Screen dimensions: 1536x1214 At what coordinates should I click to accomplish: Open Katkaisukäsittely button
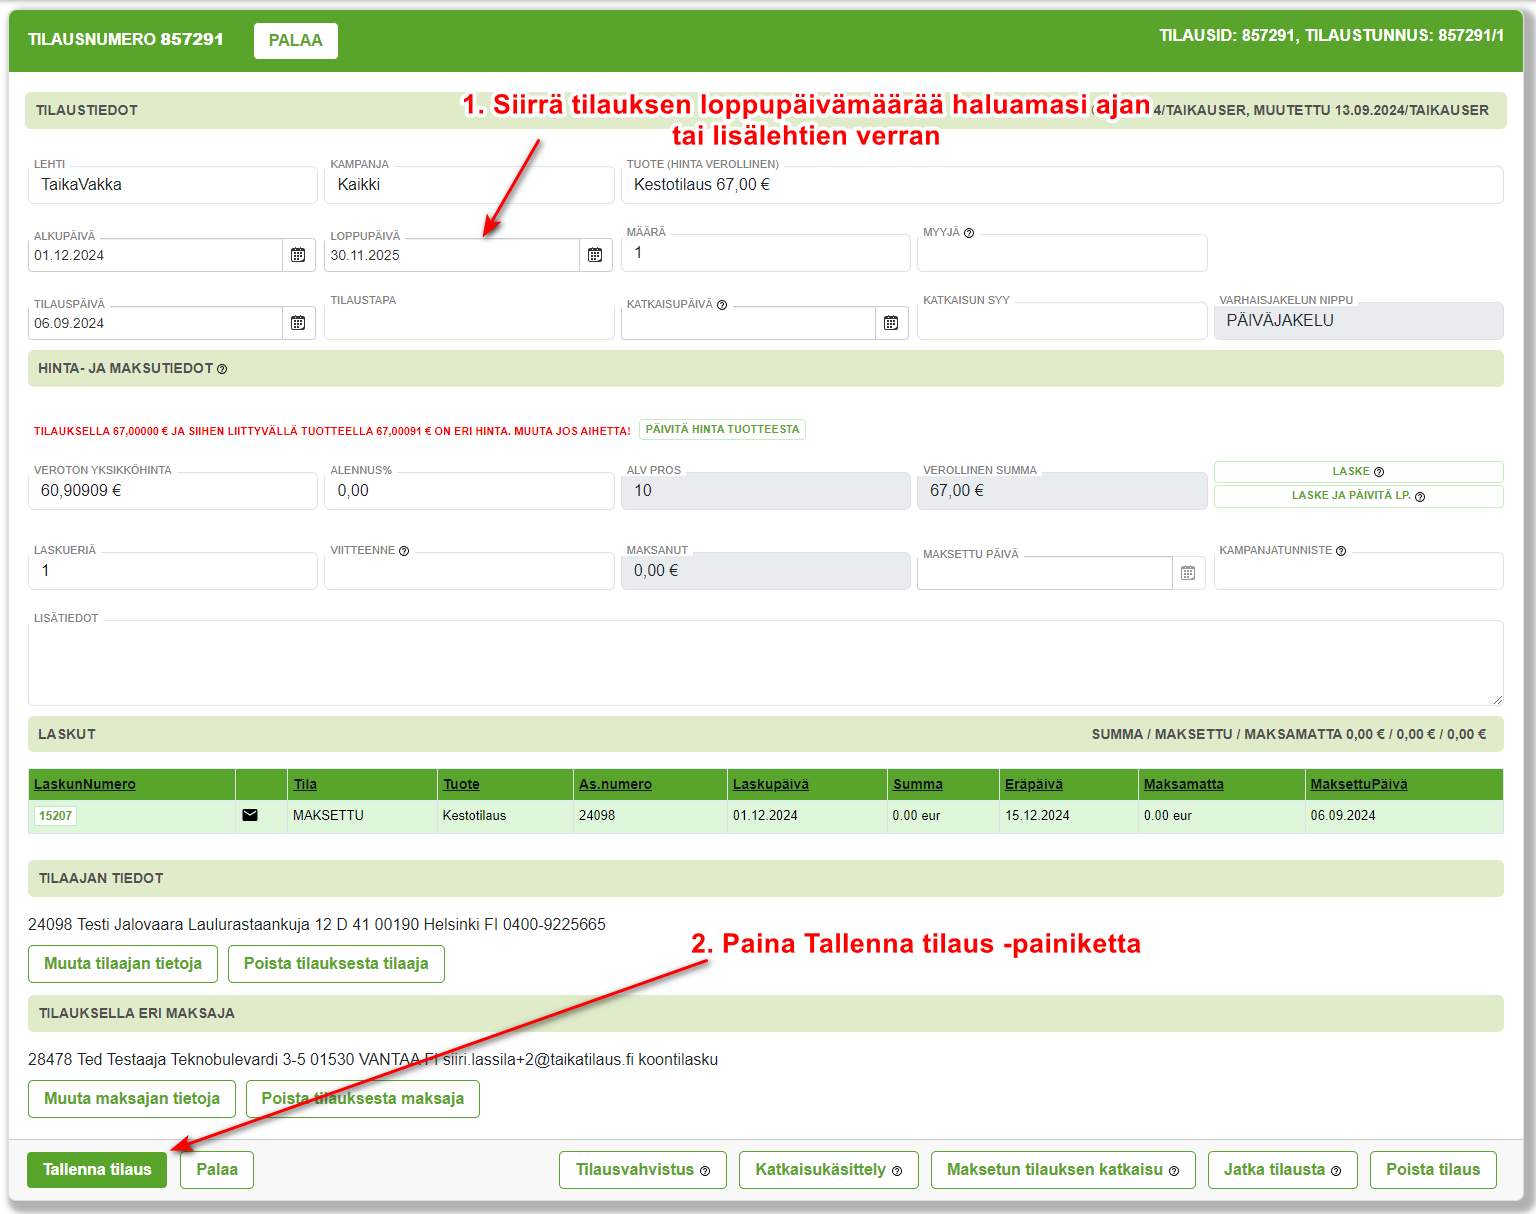pos(829,1170)
